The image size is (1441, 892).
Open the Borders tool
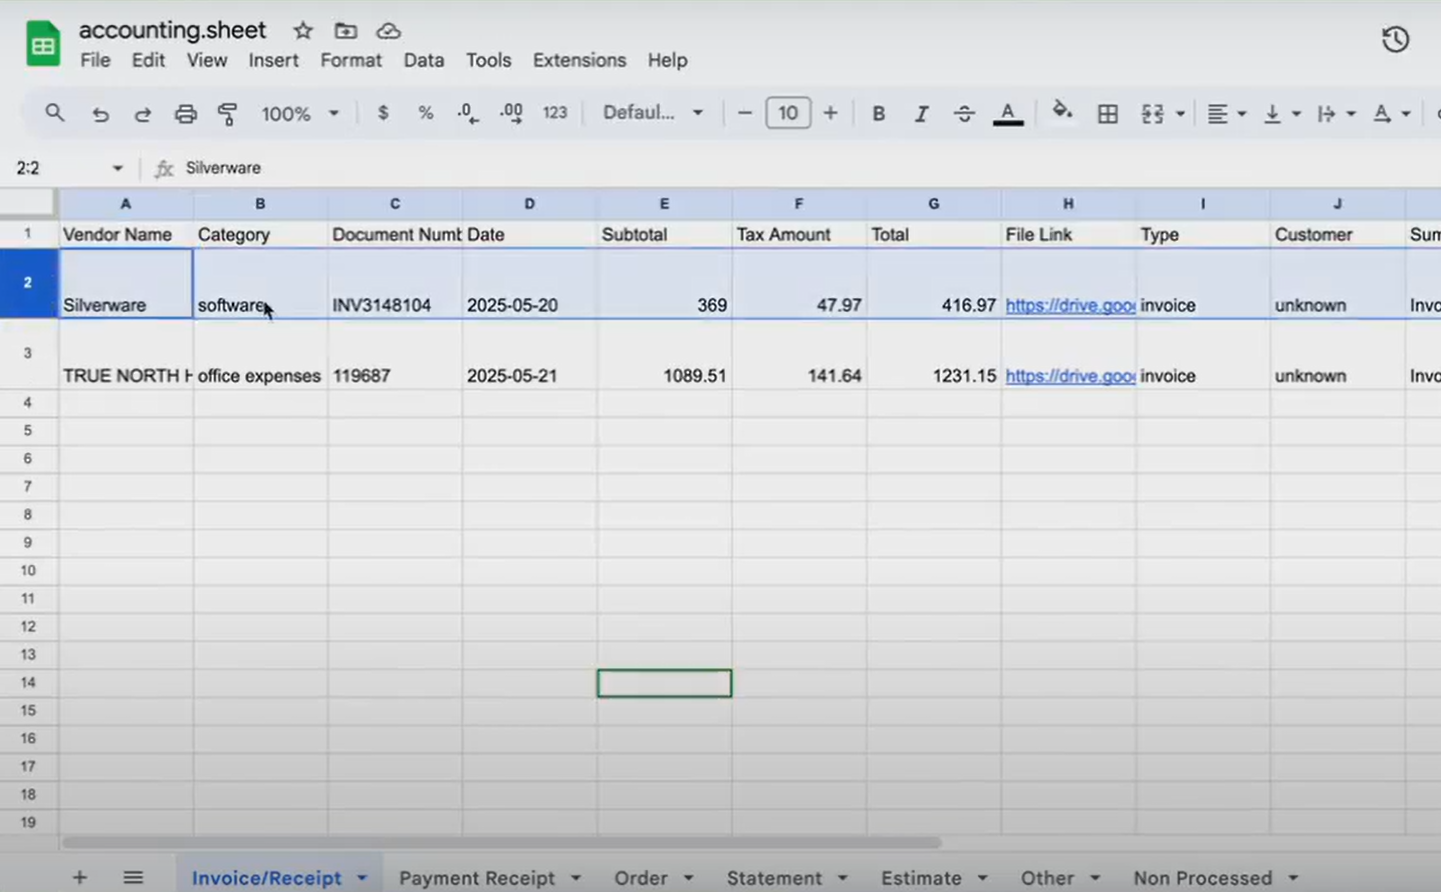click(1107, 113)
